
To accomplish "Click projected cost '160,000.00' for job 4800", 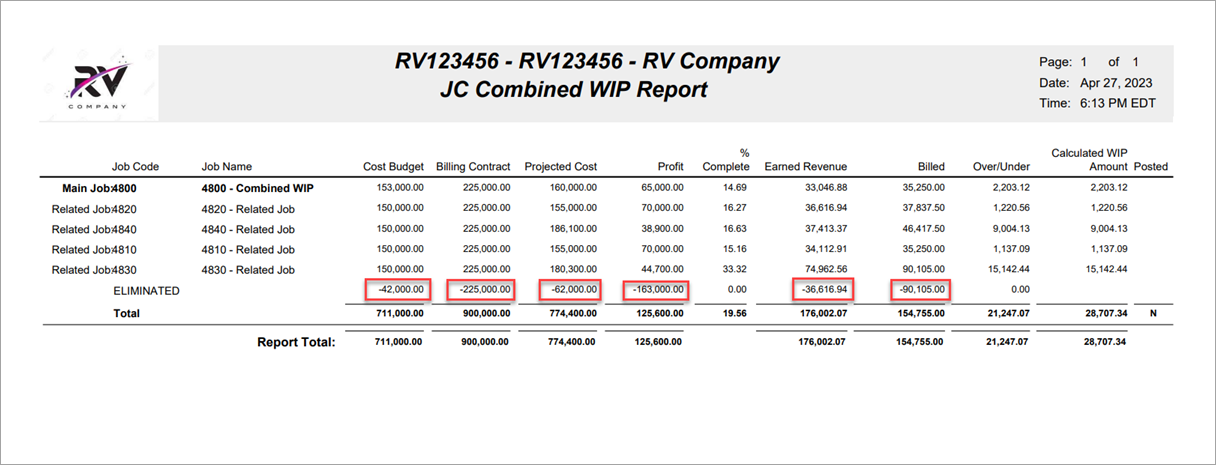I will [x=573, y=188].
